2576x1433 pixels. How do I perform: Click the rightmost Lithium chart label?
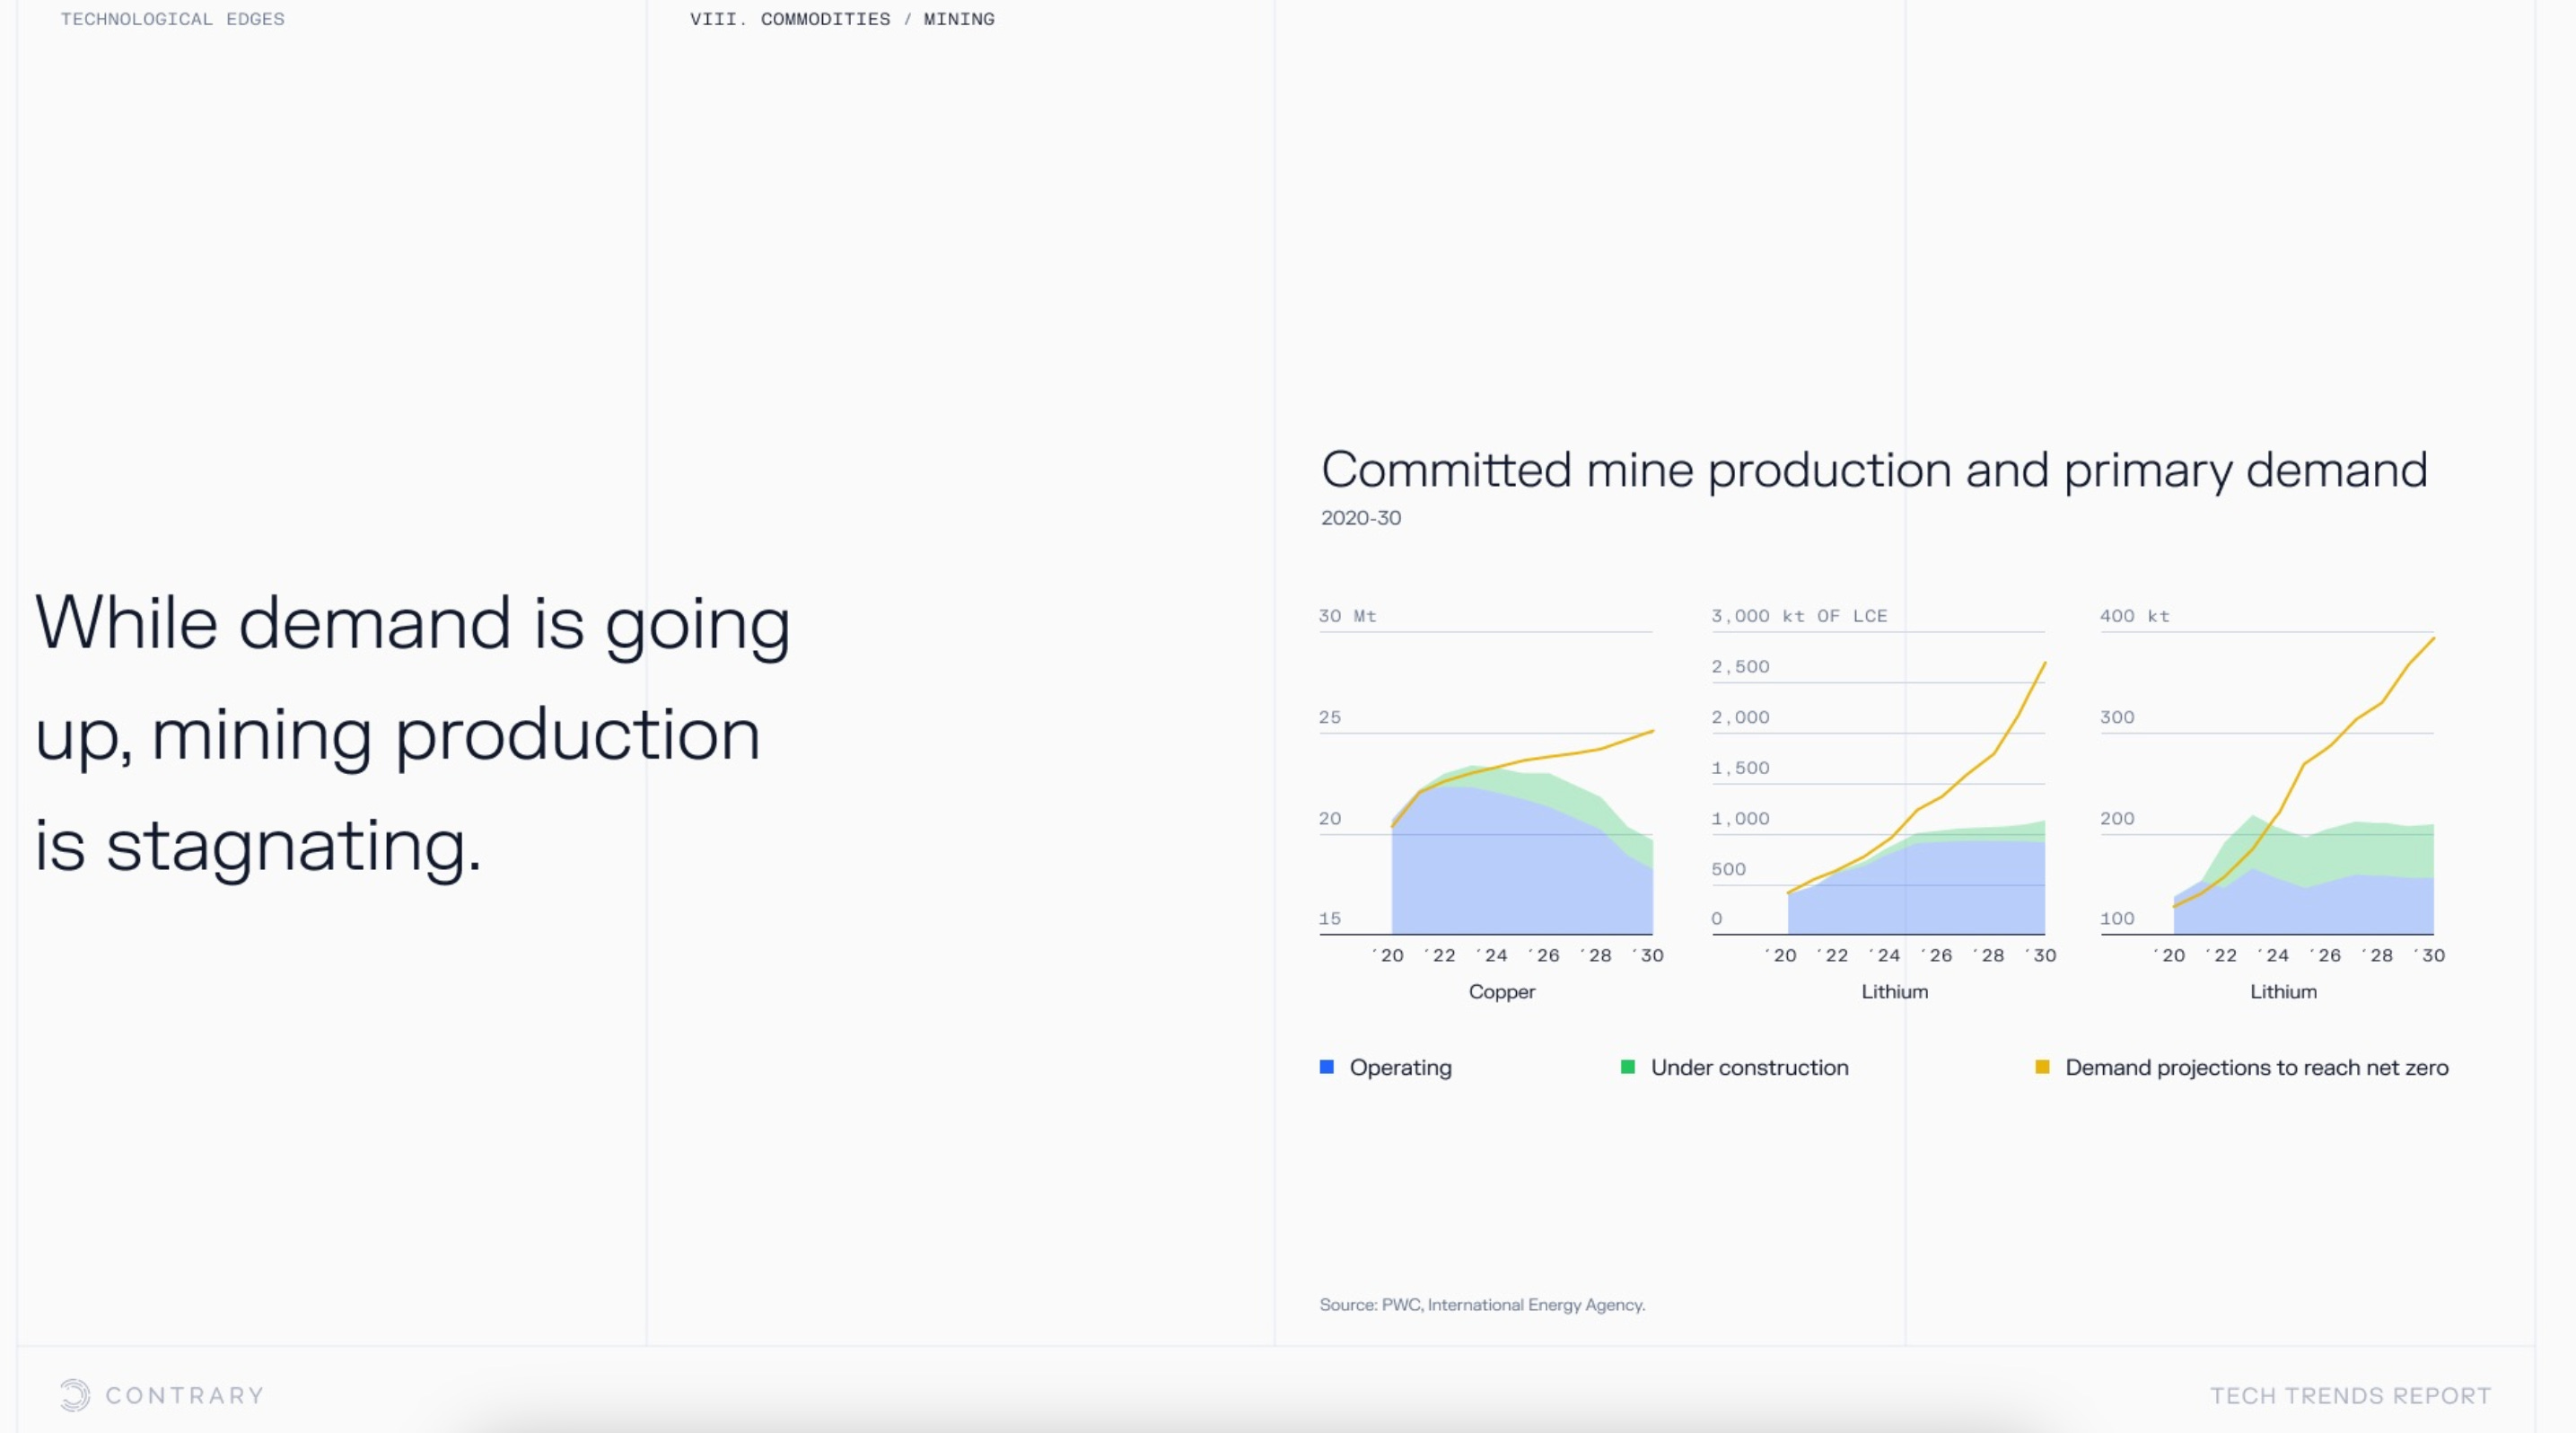(2283, 992)
